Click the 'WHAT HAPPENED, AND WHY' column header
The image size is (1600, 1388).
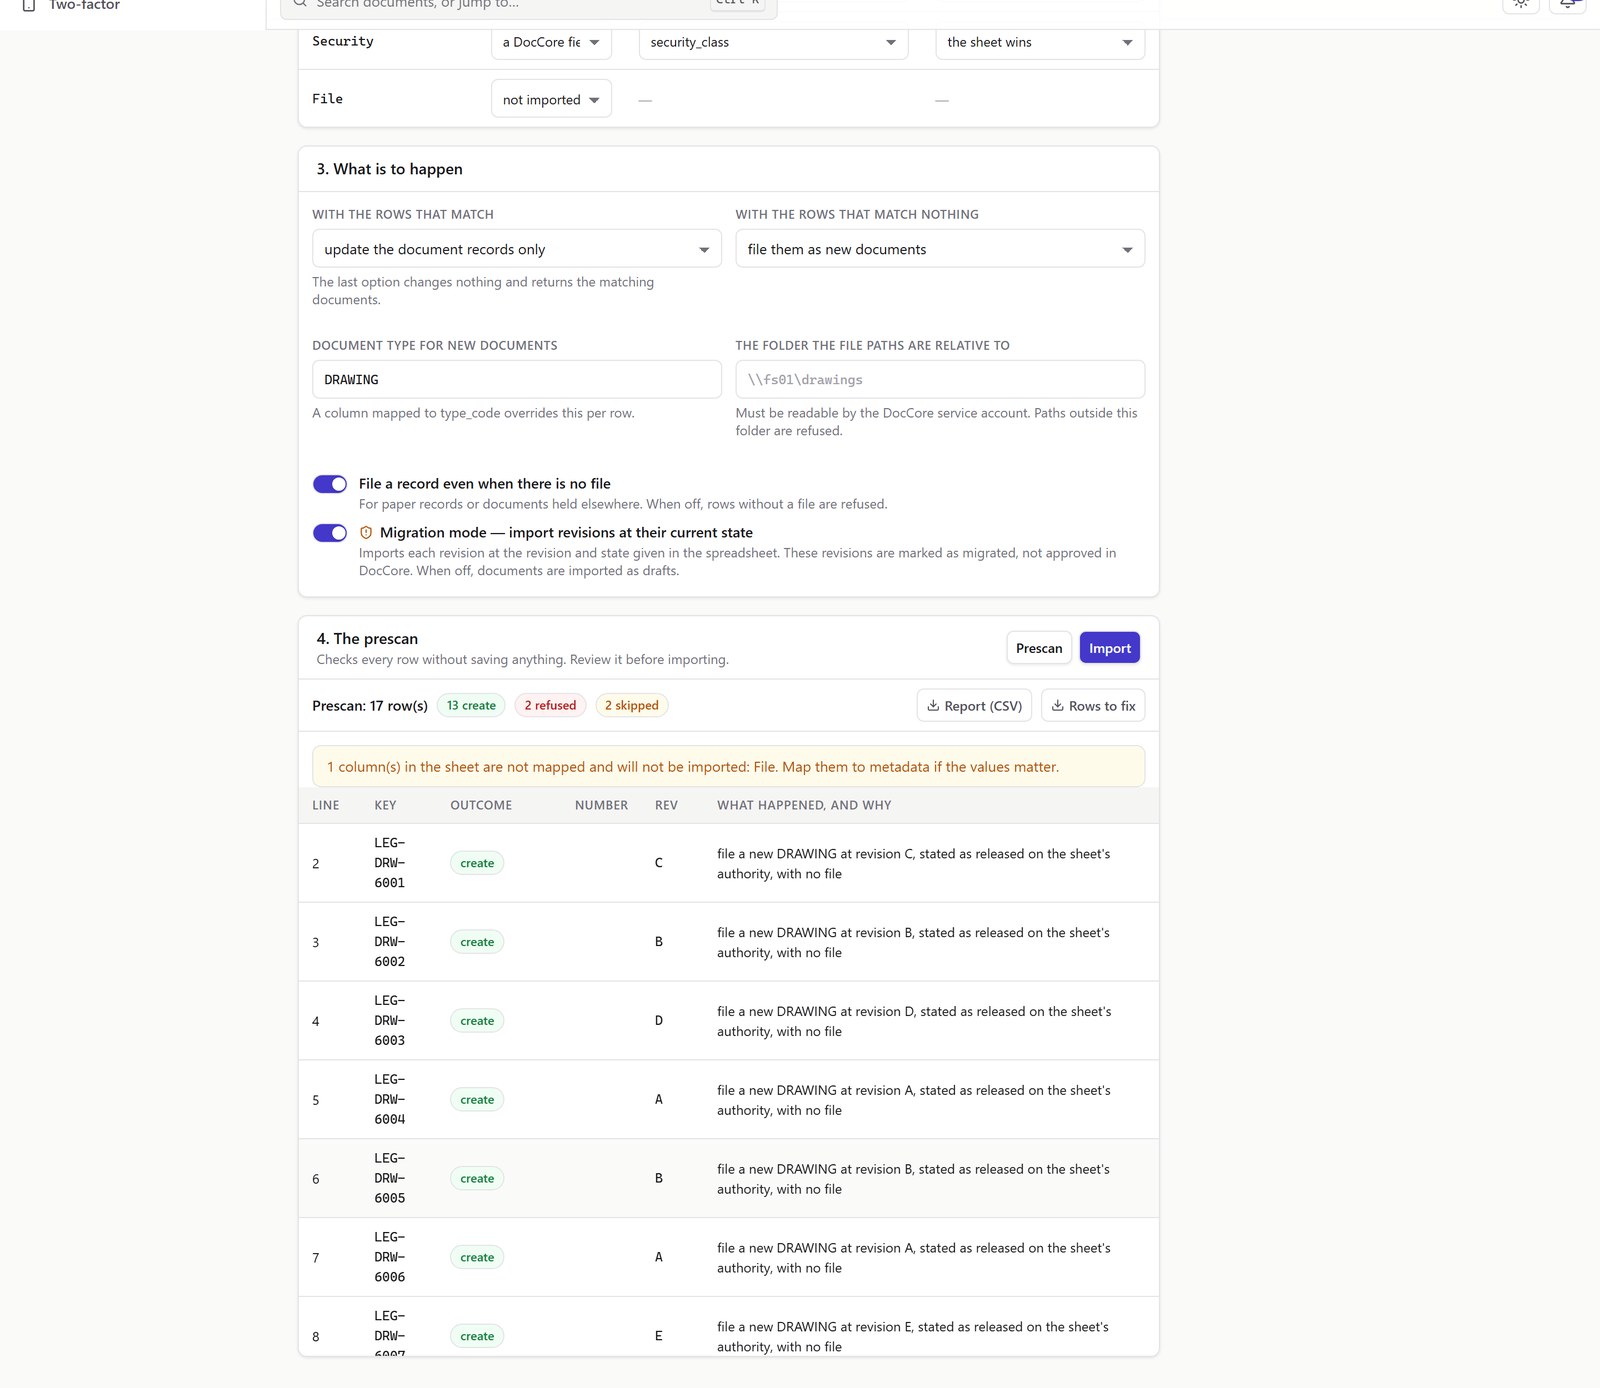(x=804, y=805)
